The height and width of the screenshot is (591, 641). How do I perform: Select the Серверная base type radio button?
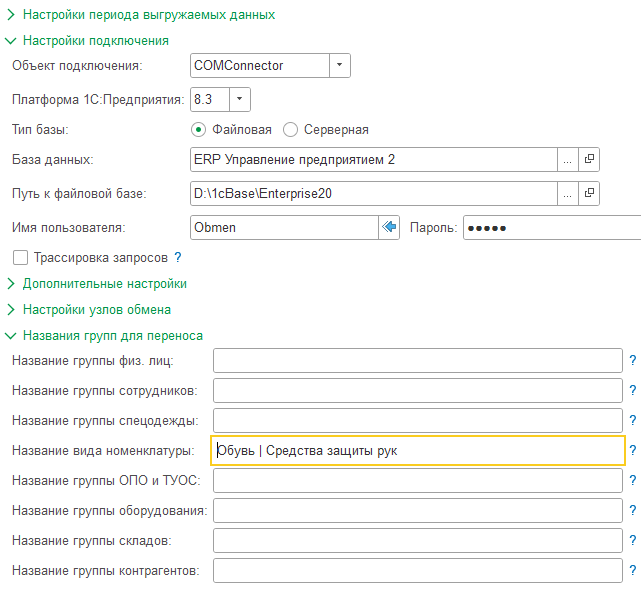coord(291,129)
